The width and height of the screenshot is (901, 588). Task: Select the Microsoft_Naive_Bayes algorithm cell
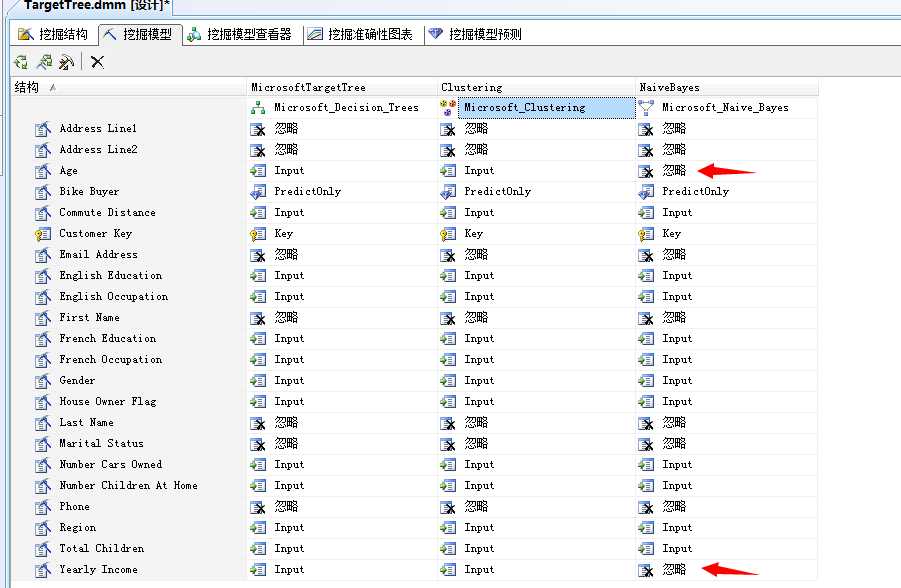pos(725,107)
